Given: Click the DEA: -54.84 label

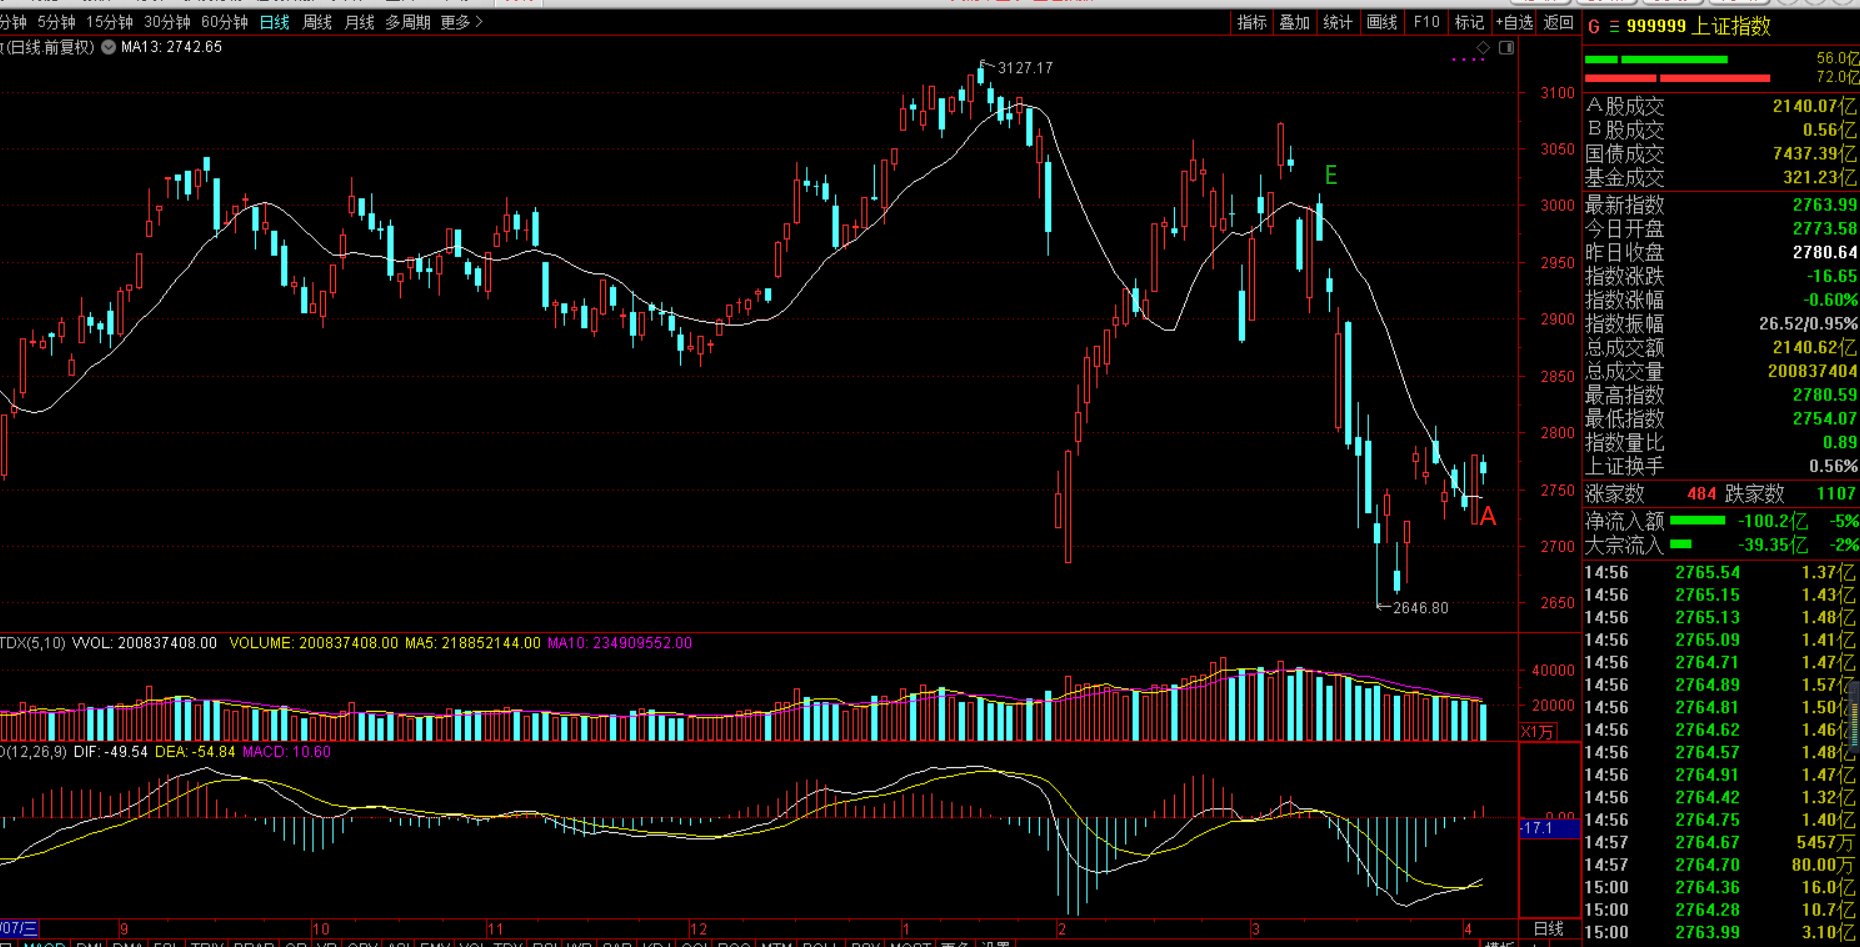Looking at the screenshot, I should (x=195, y=752).
